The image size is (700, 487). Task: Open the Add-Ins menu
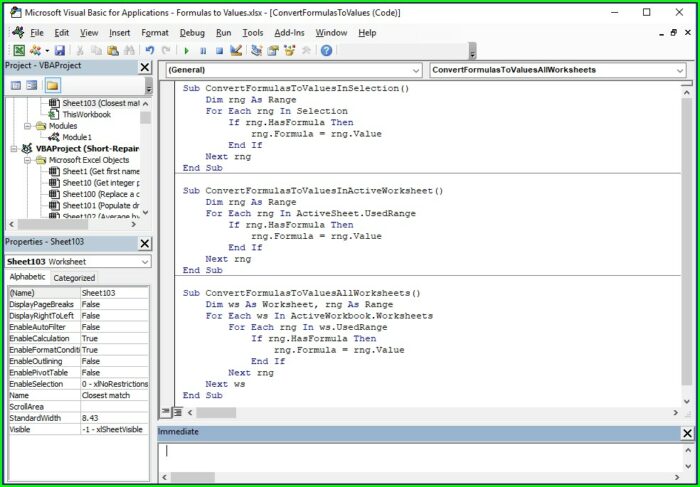click(289, 33)
